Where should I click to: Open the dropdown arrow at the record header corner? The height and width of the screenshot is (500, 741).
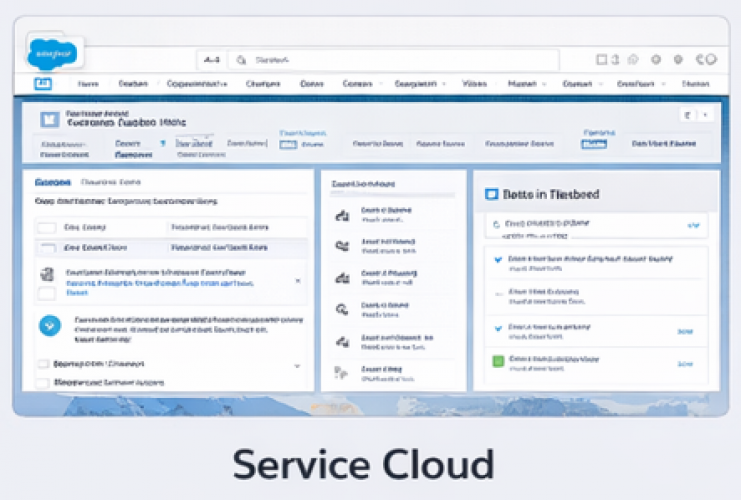pyautogui.click(x=705, y=115)
